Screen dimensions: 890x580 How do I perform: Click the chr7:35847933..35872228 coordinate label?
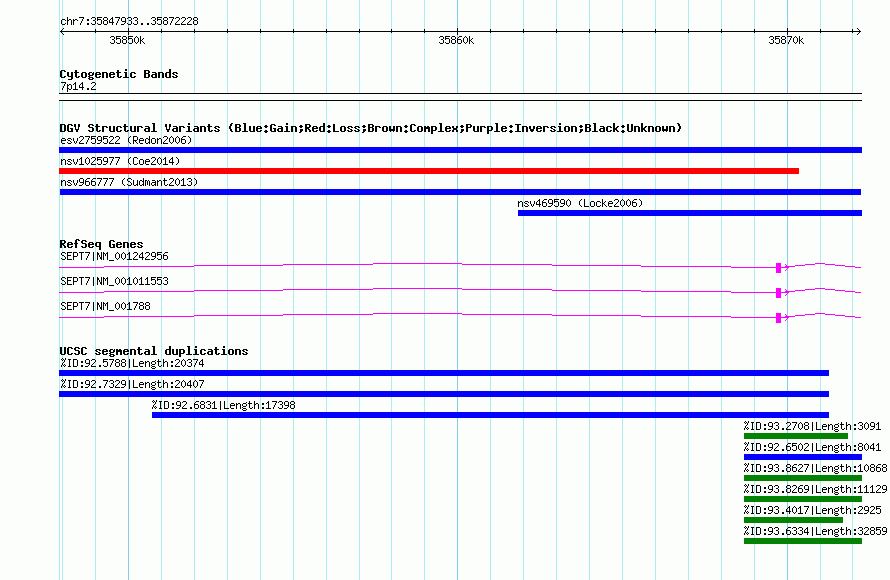point(129,21)
